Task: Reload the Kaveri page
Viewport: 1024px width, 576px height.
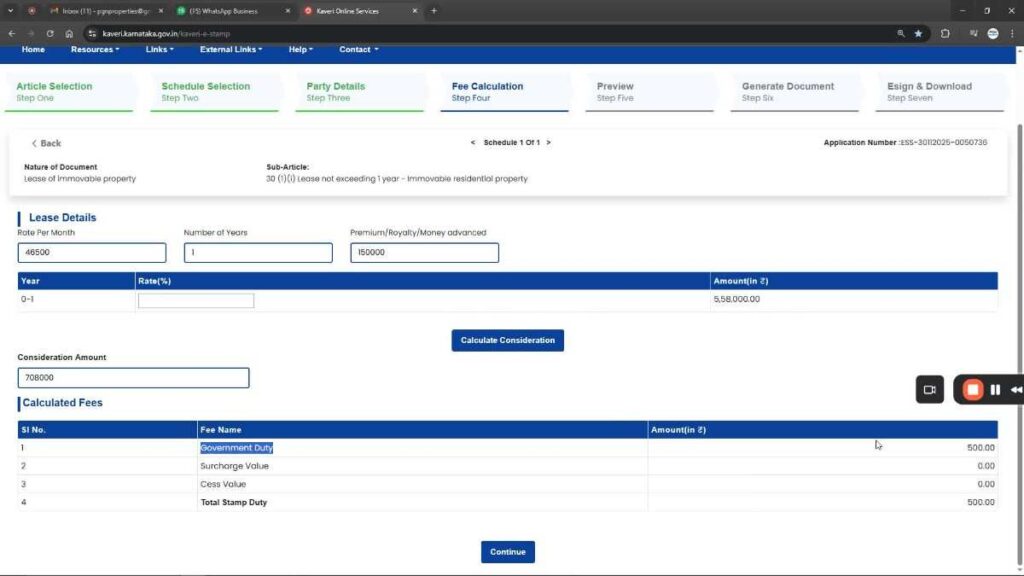Action: [x=49, y=33]
